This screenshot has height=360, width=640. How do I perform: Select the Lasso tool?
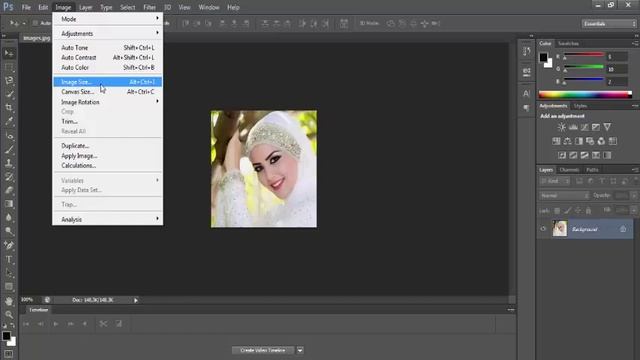9,80
